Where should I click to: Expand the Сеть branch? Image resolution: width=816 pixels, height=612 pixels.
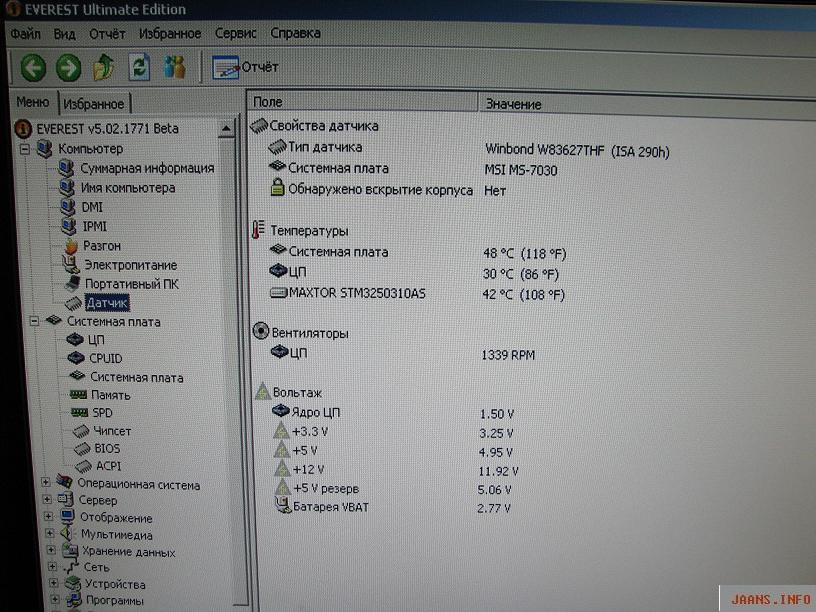pyautogui.click(x=53, y=566)
